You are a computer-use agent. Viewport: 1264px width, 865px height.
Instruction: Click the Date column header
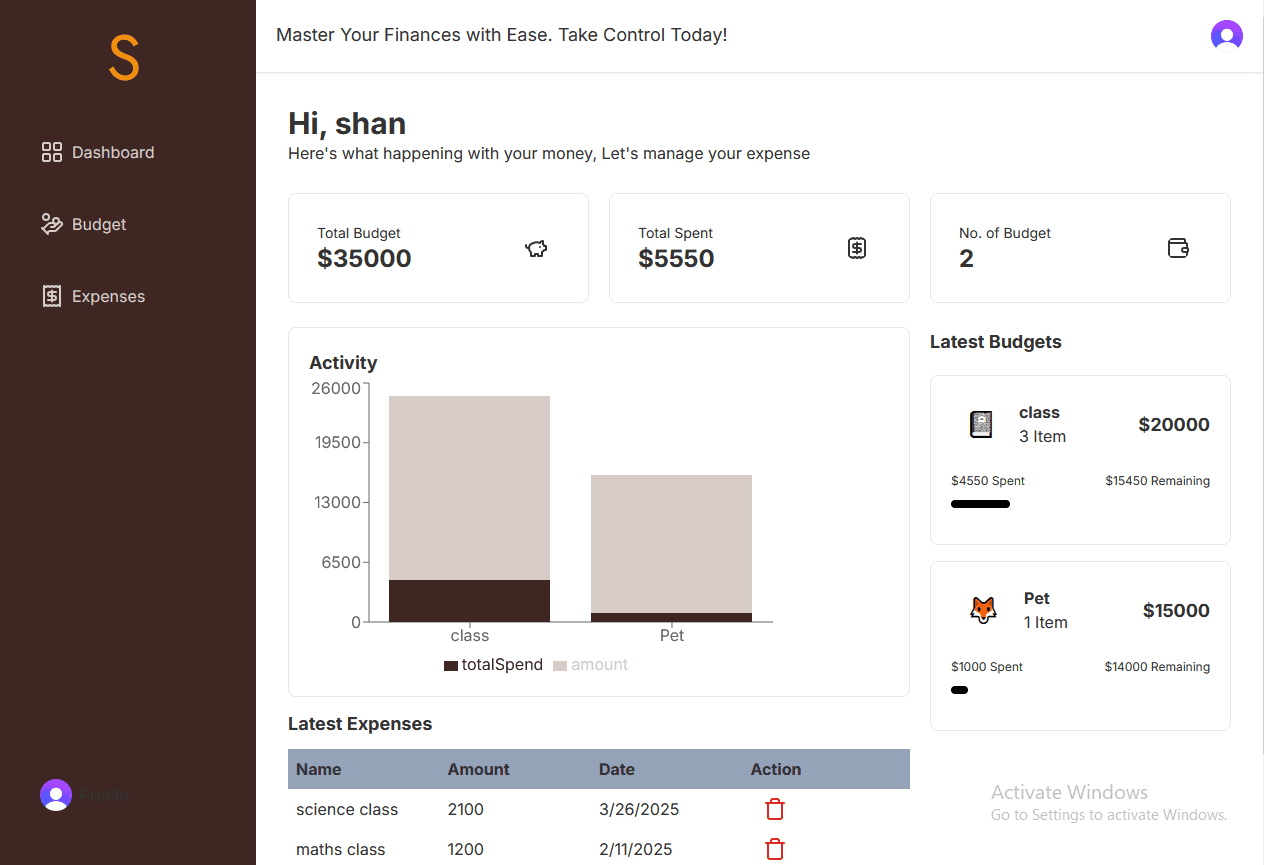pyautogui.click(x=616, y=769)
